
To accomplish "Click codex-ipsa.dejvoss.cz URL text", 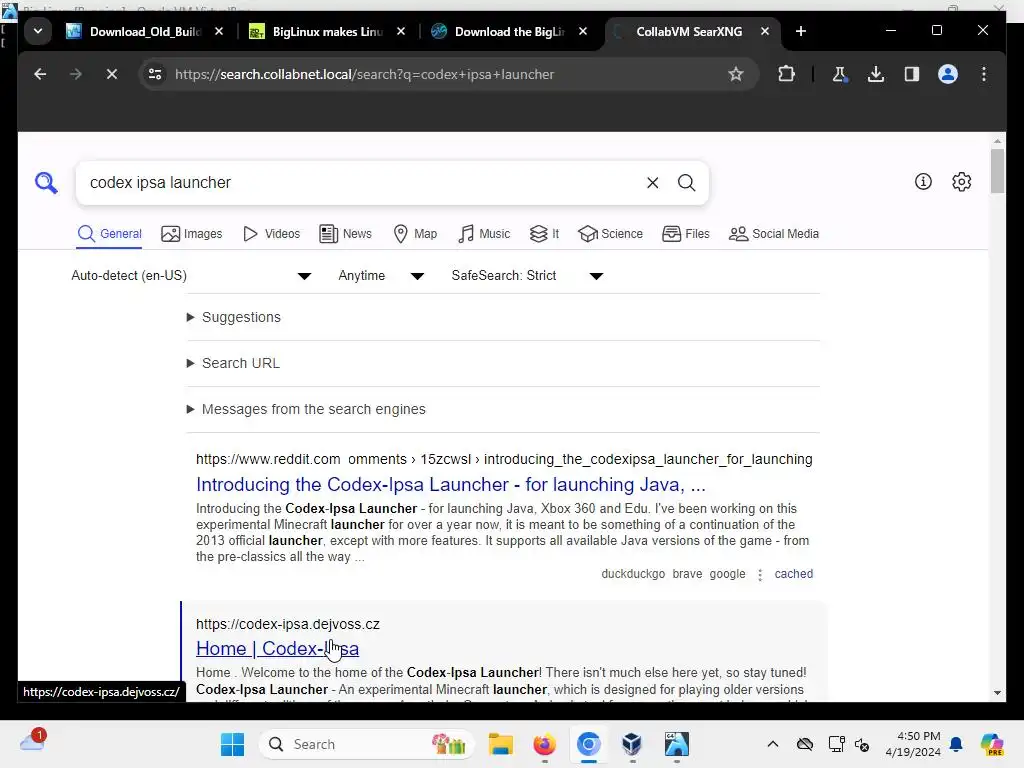I will point(288,624).
